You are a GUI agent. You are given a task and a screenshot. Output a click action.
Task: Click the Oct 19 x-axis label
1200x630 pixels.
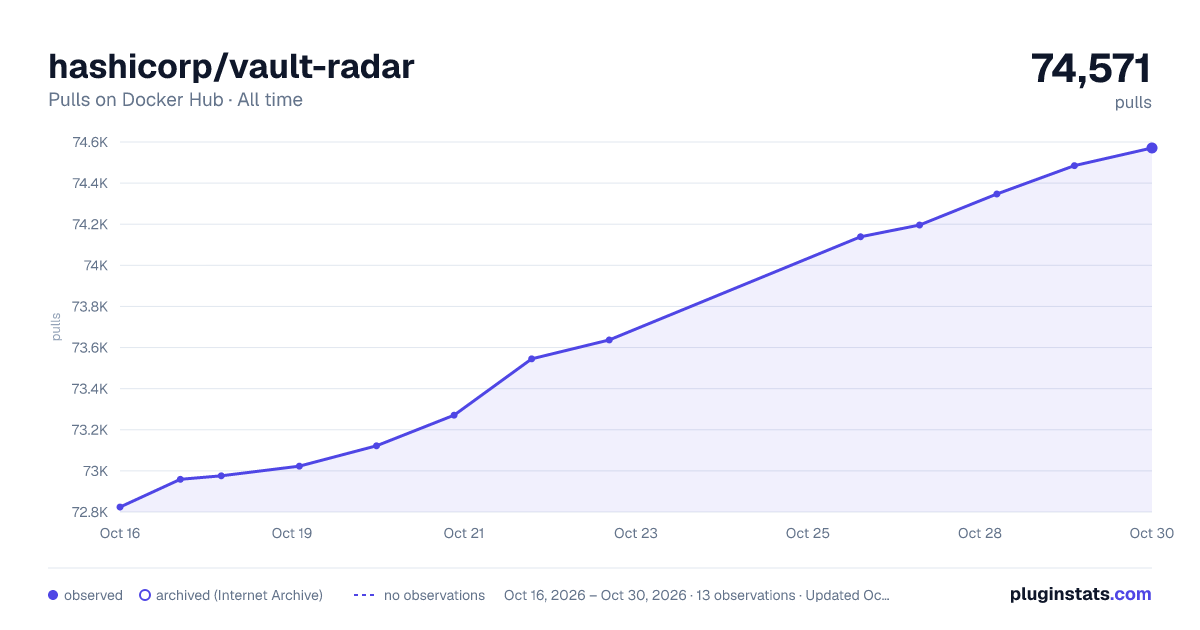coord(292,533)
